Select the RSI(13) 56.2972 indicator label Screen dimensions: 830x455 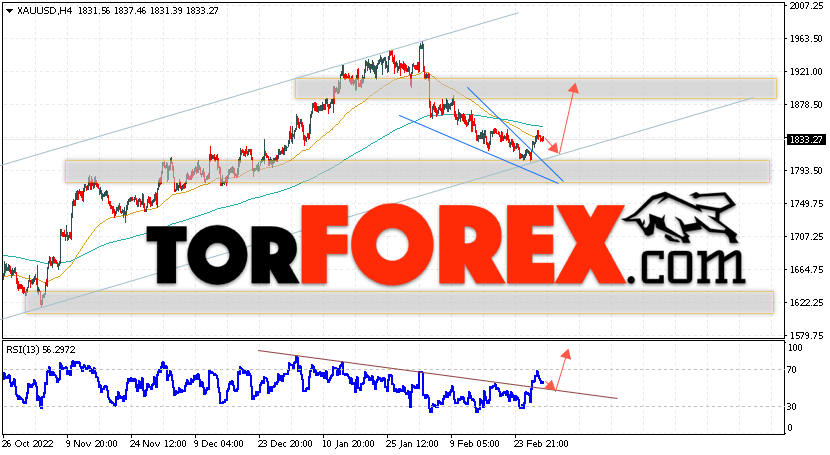point(41,350)
